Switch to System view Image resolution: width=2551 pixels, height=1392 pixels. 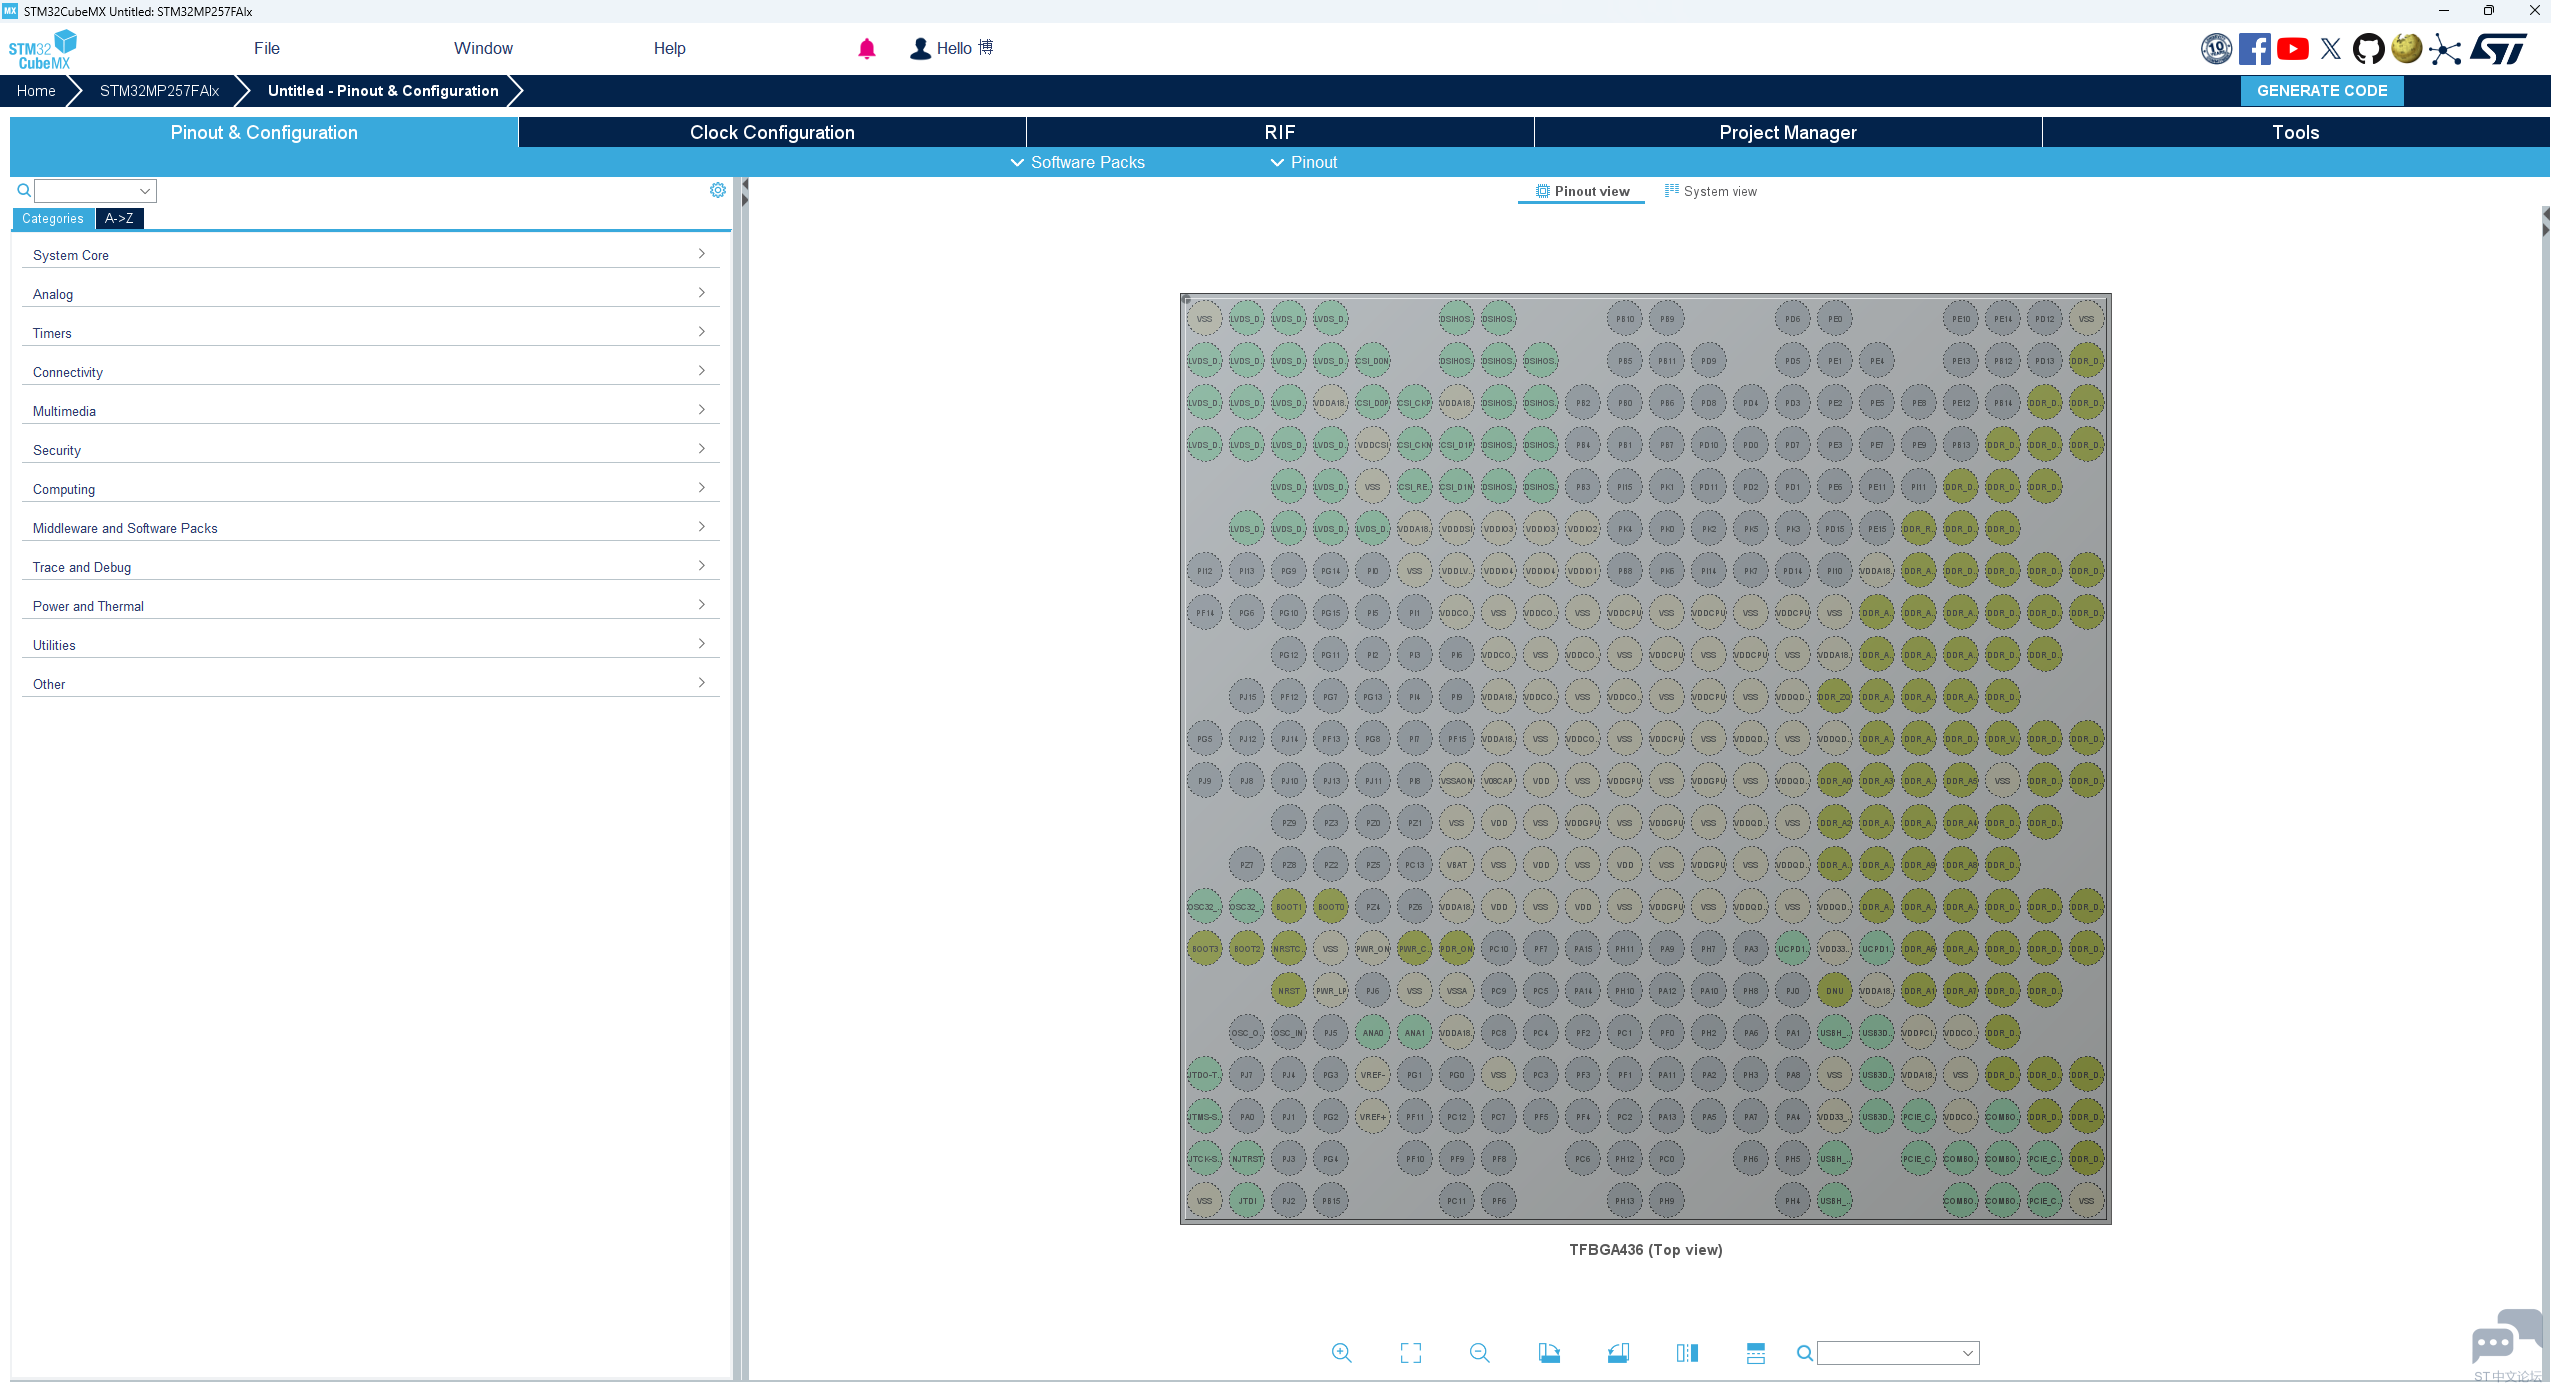(x=1710, y=191)
